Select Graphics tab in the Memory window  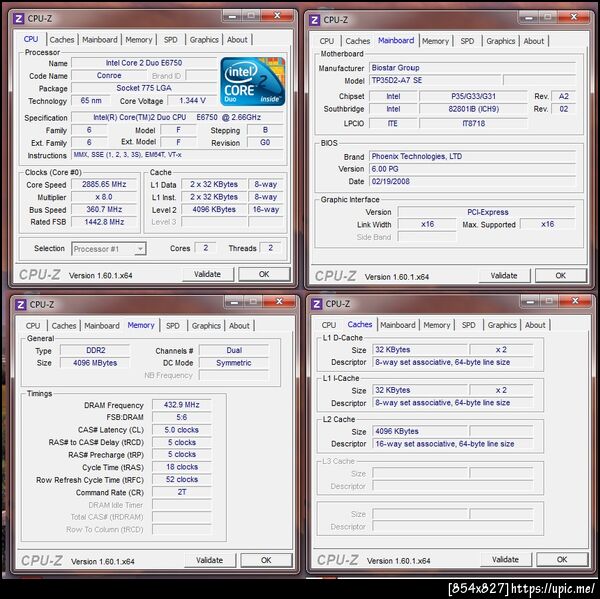tap(206, 326)
